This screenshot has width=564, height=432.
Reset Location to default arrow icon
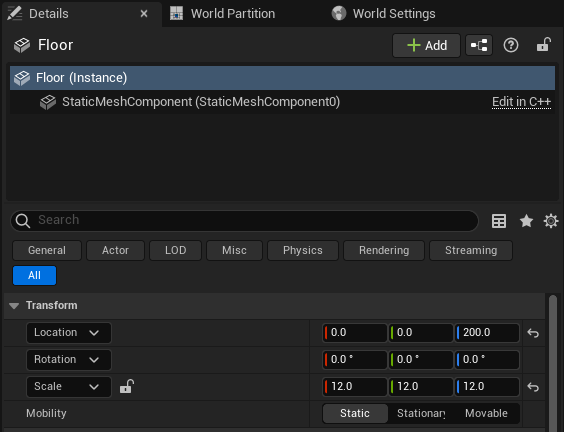[x=533, y=333]
